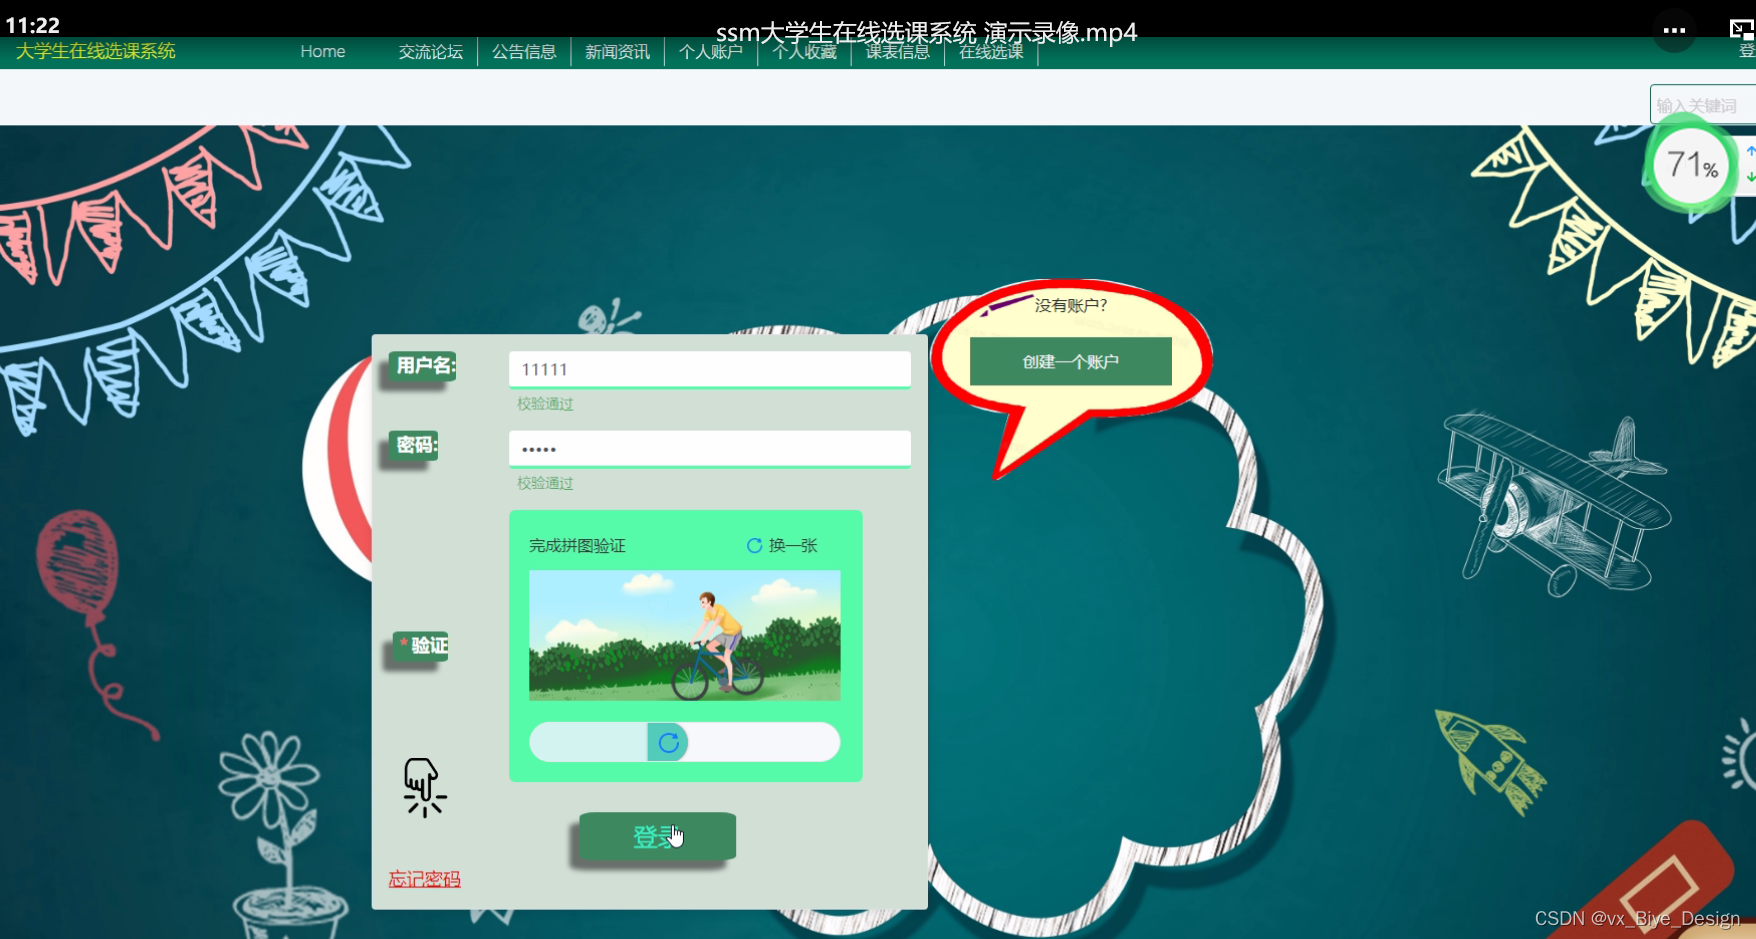
Task: Click the cyclist captcha puzzle image
Action: pyautogui.click(x=685, y=635)
